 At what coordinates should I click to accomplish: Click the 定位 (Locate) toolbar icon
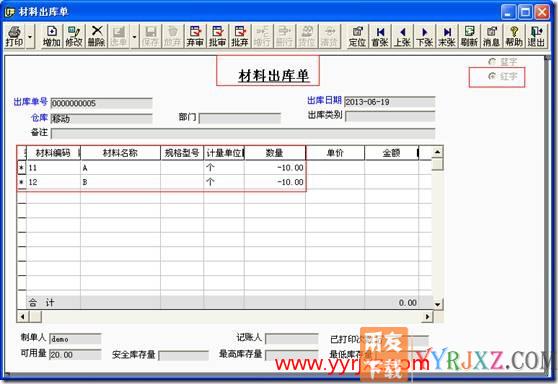click(357, 36)
